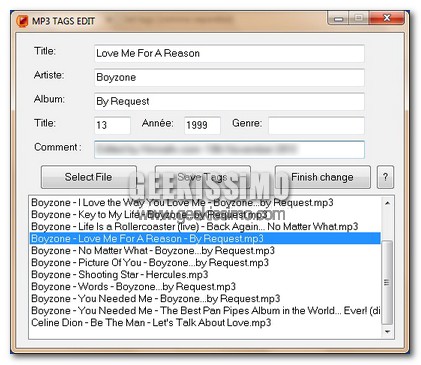
Task: Click the file list scroll up arrow
Action: click(x=387, y=203)
